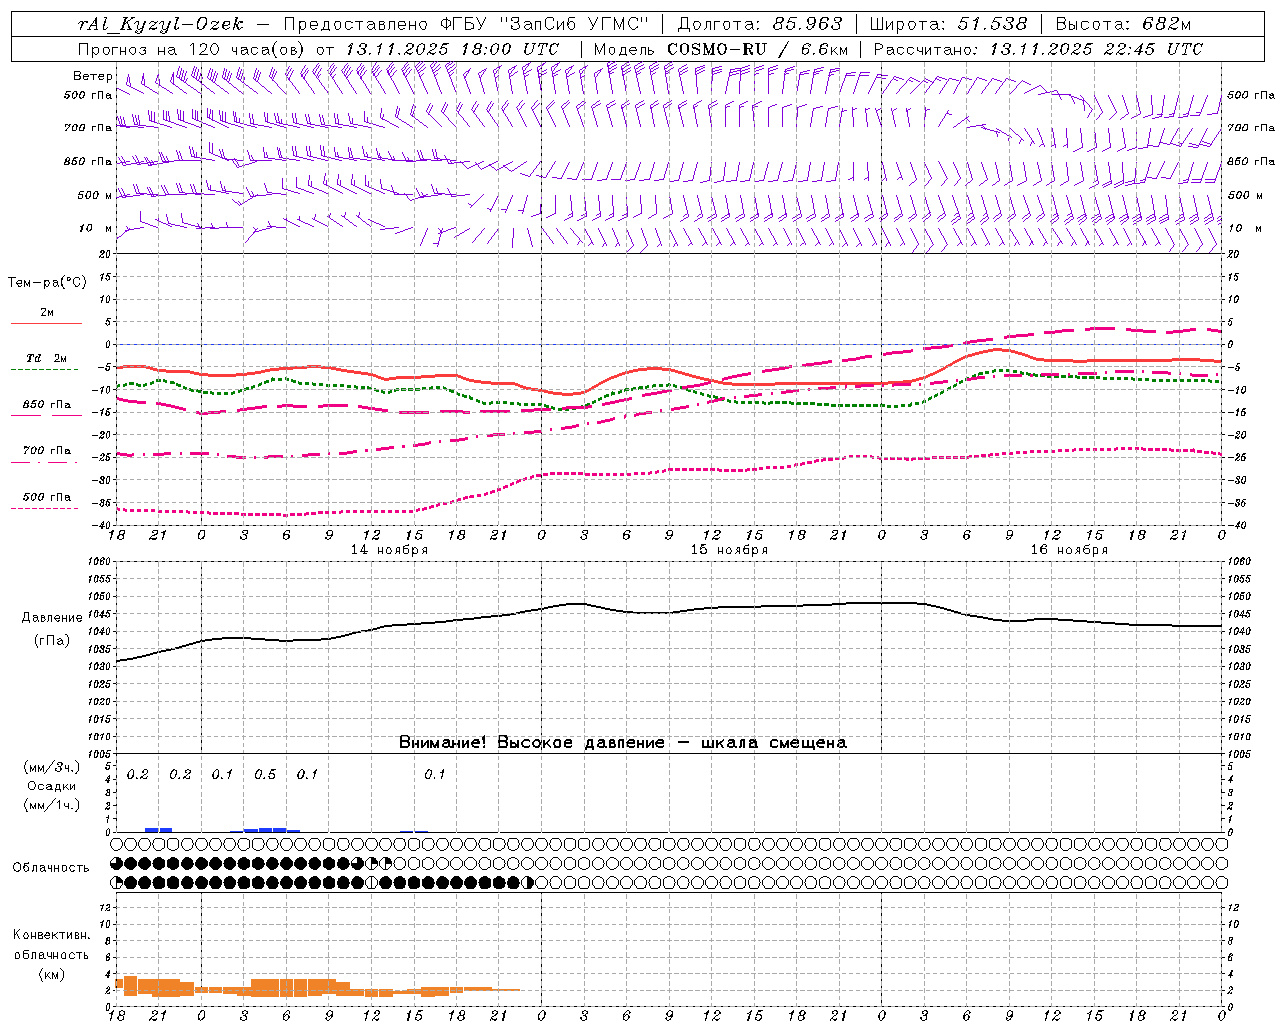Click the (мм/1ч.) precipitation unit label
The width and height of the screenshot is (1280, 1024).
click(52, 805)
